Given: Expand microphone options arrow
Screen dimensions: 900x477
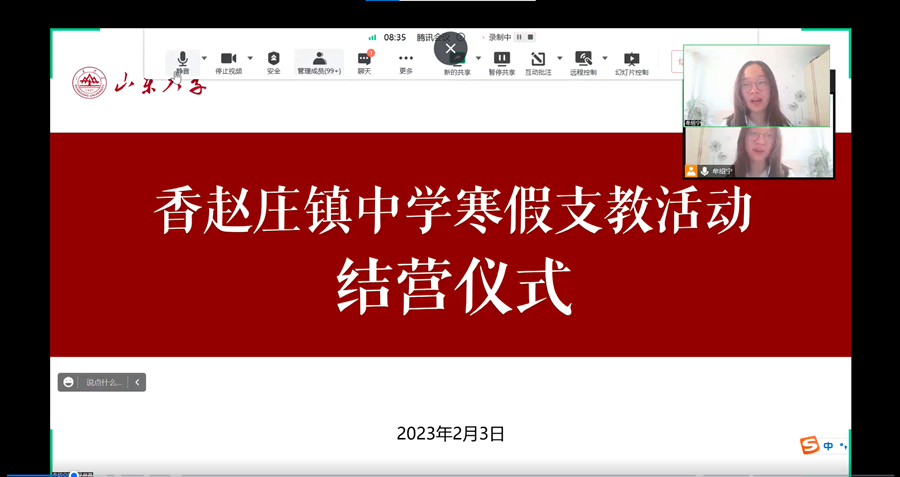Looking at the screenshot, I should (x=205, y=58).
